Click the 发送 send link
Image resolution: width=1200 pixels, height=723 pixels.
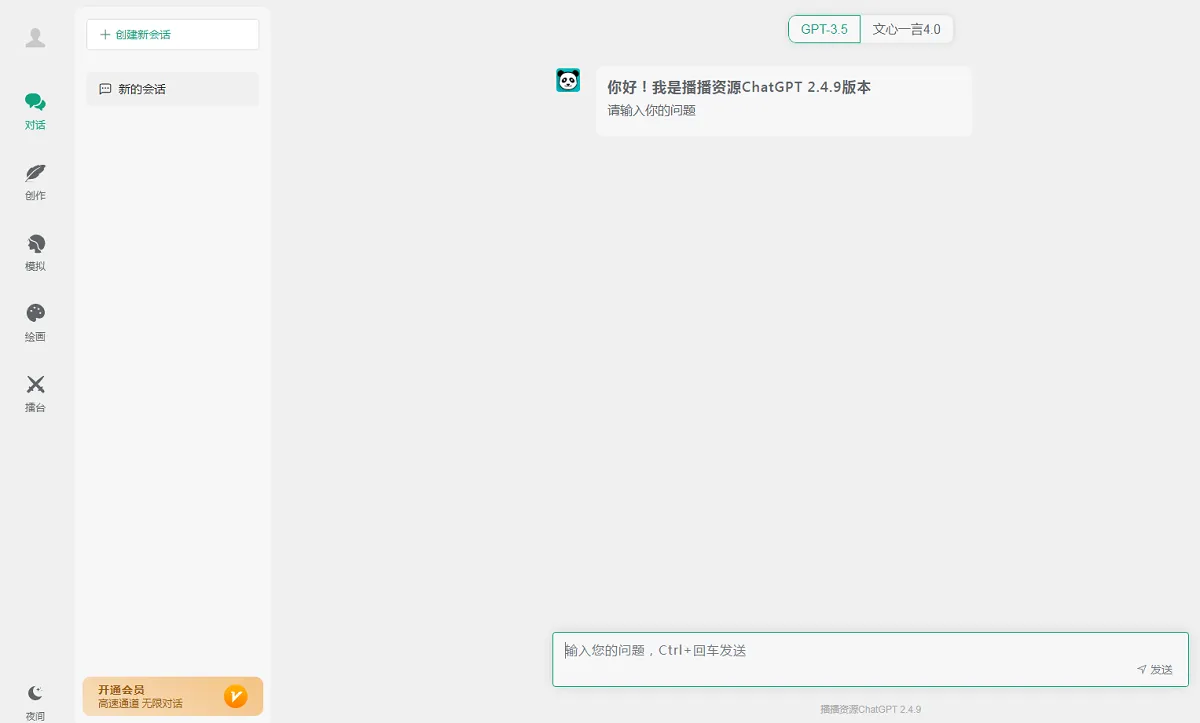(1160, 670)
